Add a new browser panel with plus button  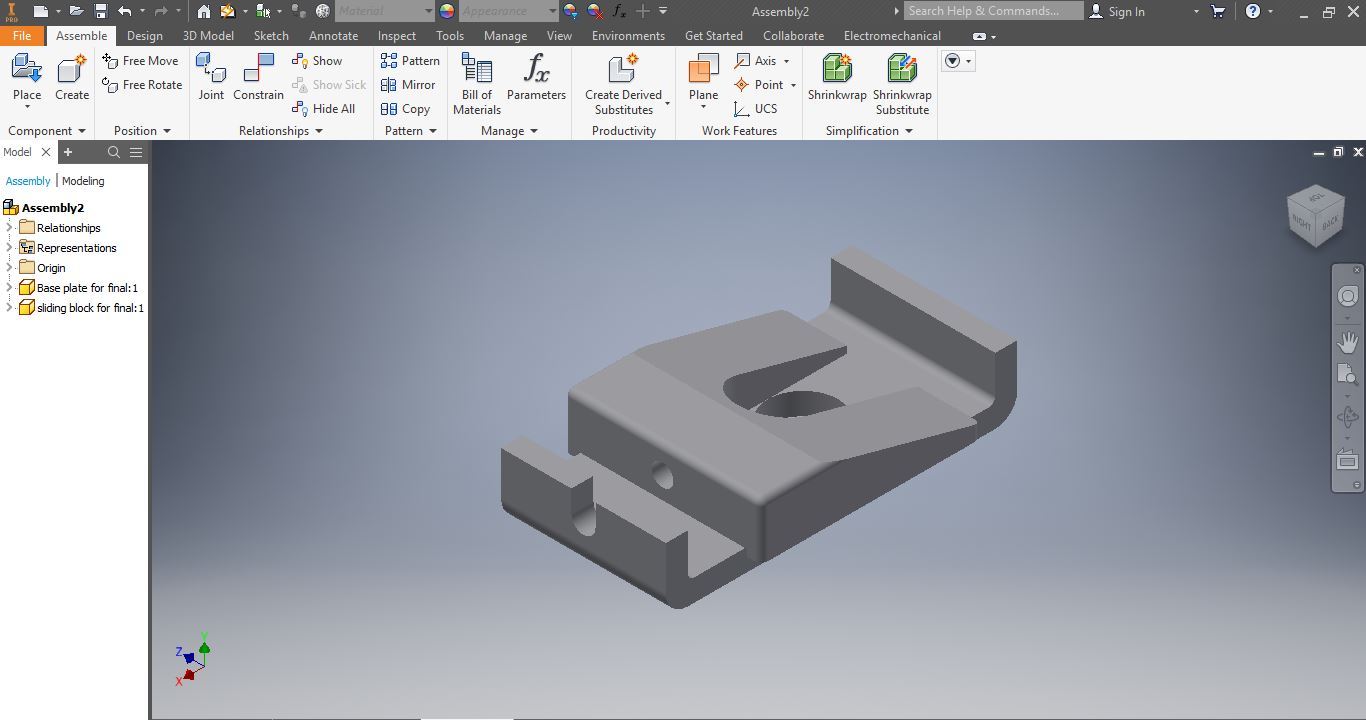tap(68, 152)
